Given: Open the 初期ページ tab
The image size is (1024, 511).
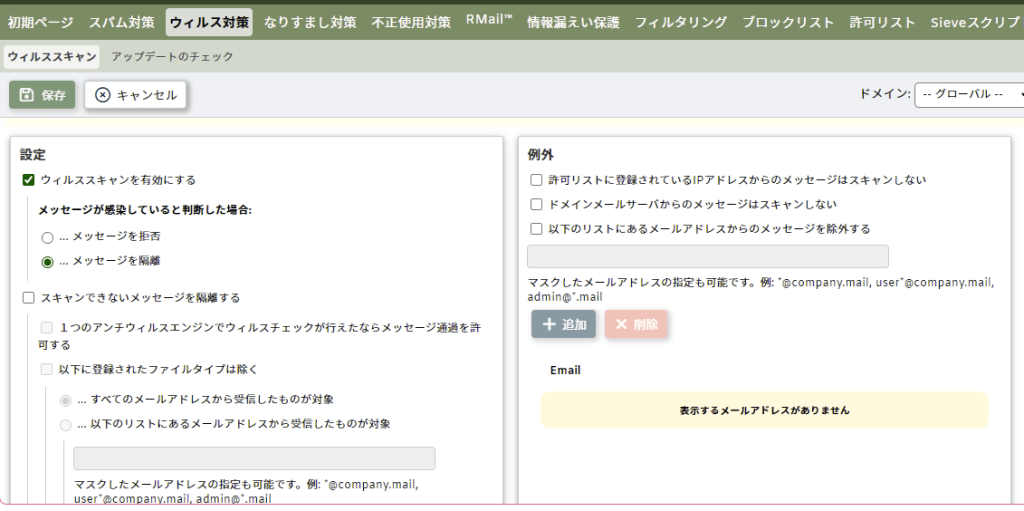Looking at the screenshot, I should point(41,22).
